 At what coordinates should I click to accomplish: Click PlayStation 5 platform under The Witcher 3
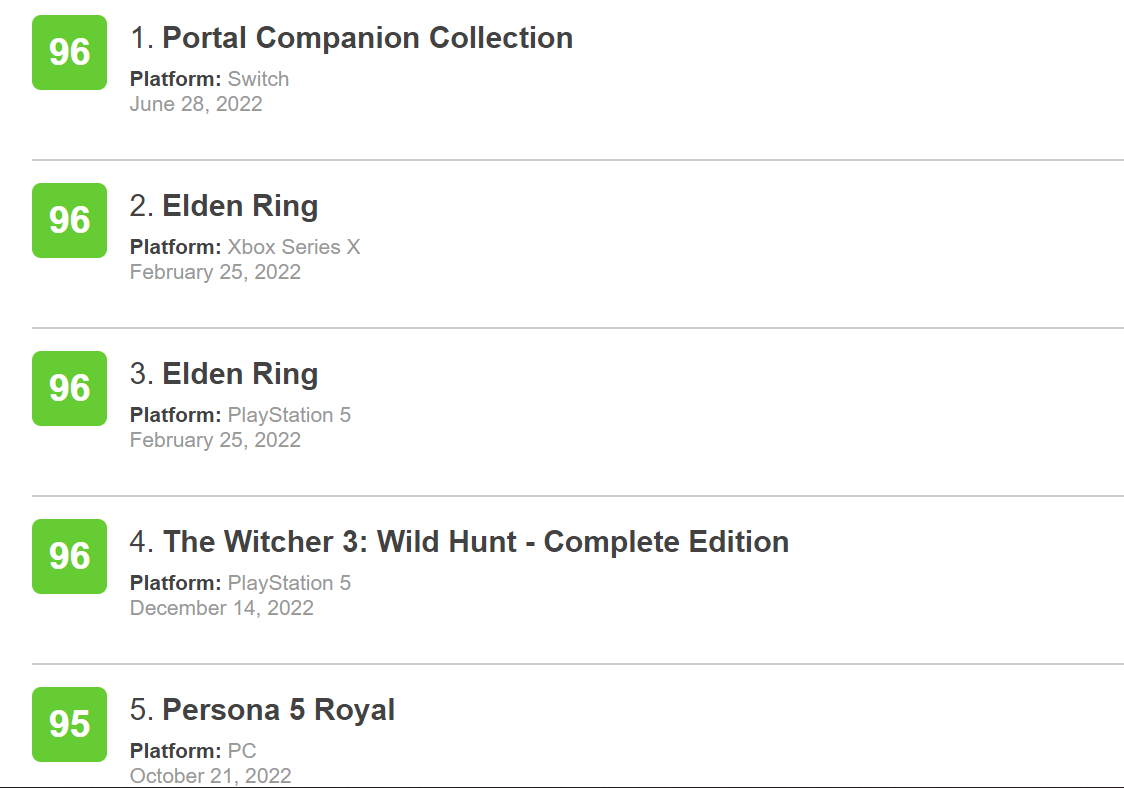(289, 583)
